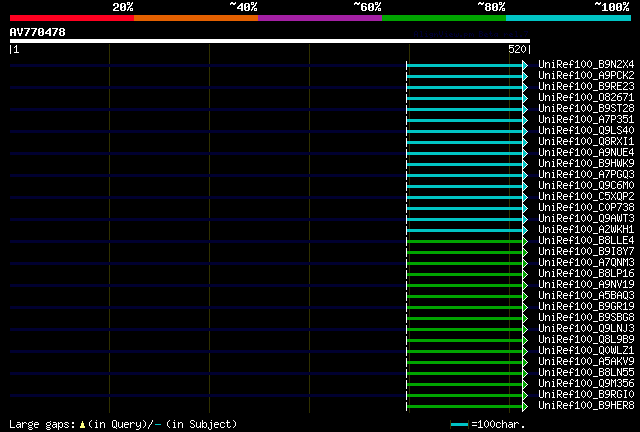
Task: Select the label UniRef100_A5BAQ3
Action: click(x=586, y=296)
